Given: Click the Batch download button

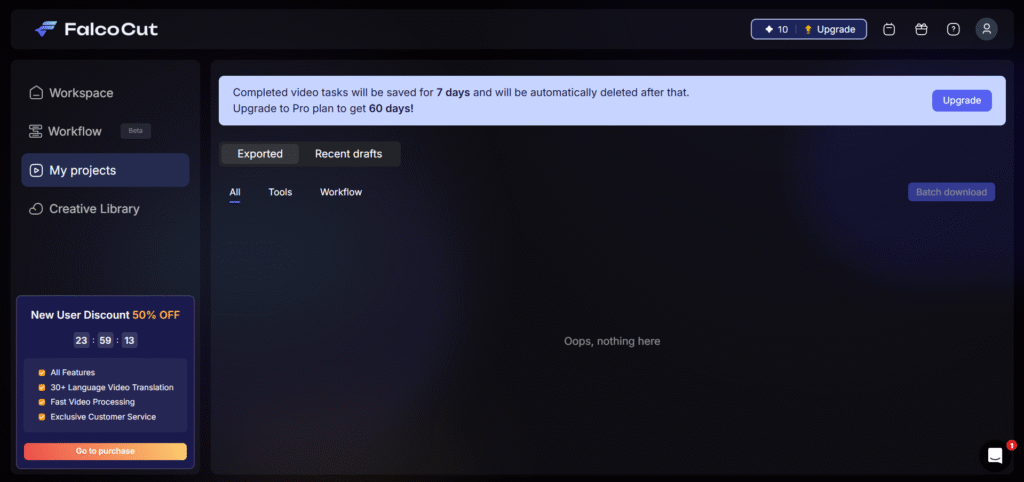Looking at the screenshot, I should pos(951,192).
